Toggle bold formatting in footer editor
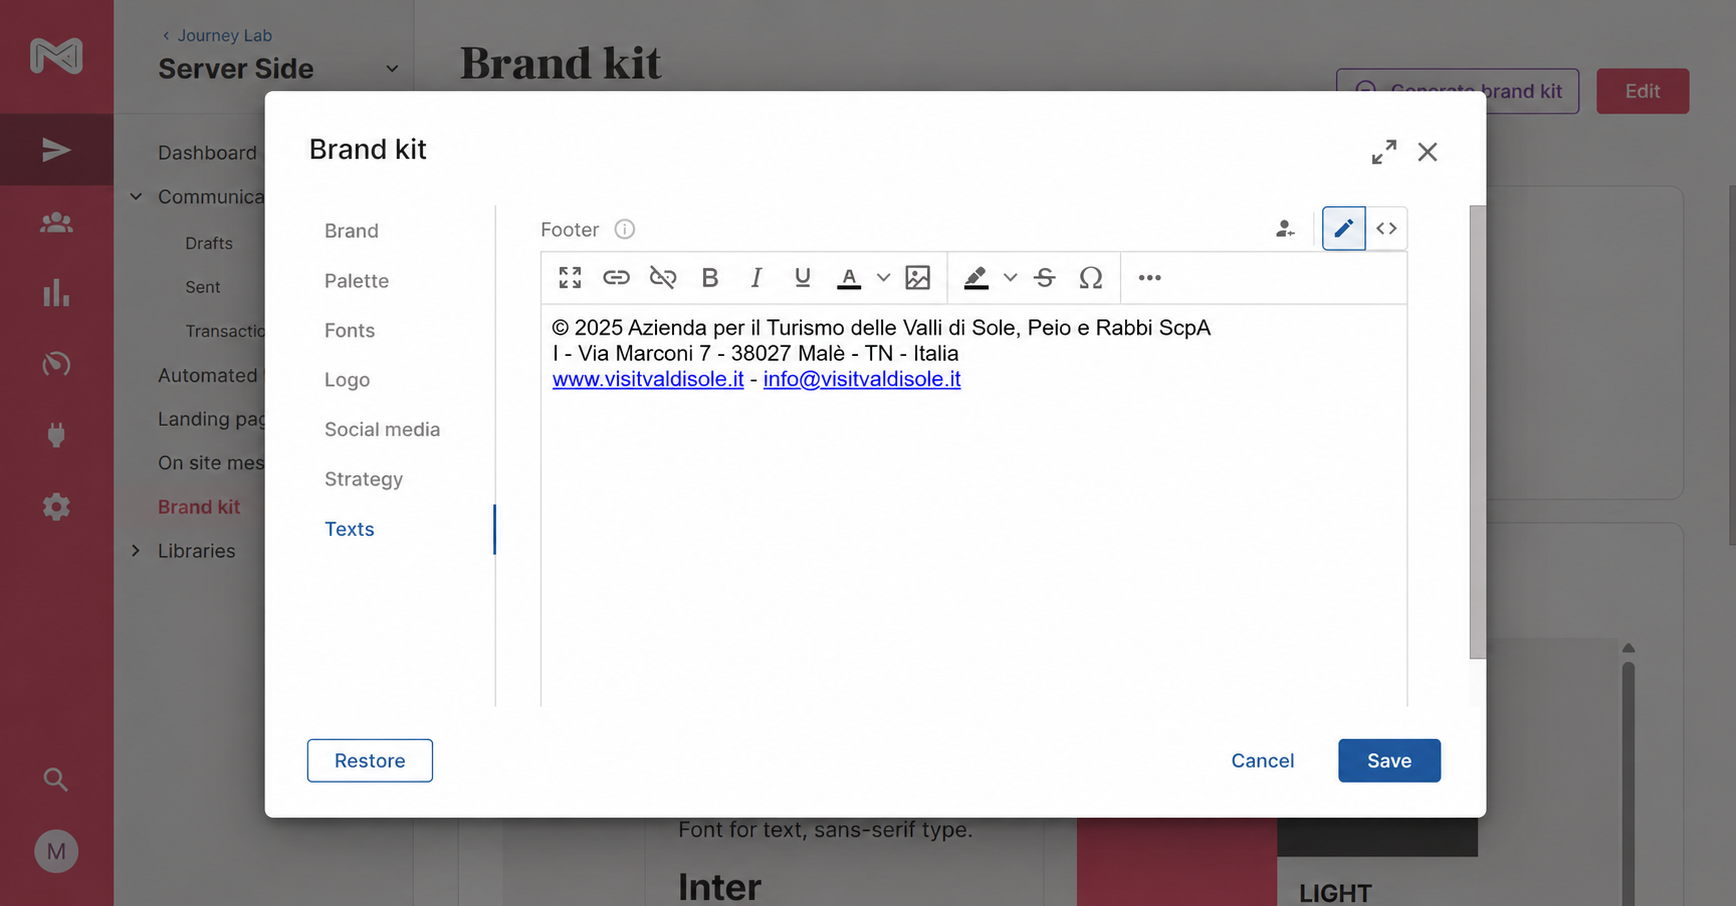 pos(710,278)
